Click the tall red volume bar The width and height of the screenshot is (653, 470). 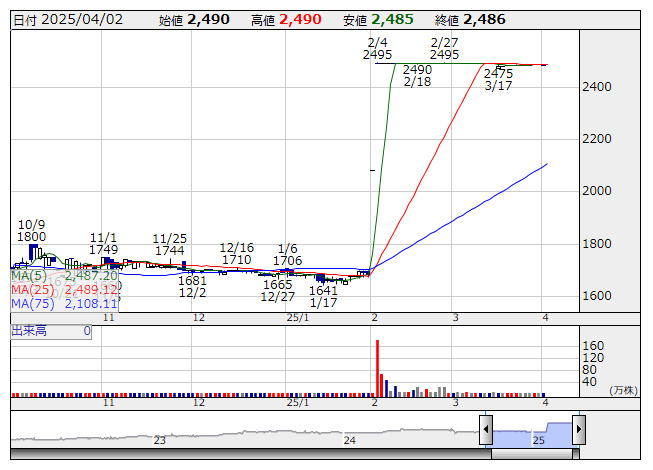377,368
